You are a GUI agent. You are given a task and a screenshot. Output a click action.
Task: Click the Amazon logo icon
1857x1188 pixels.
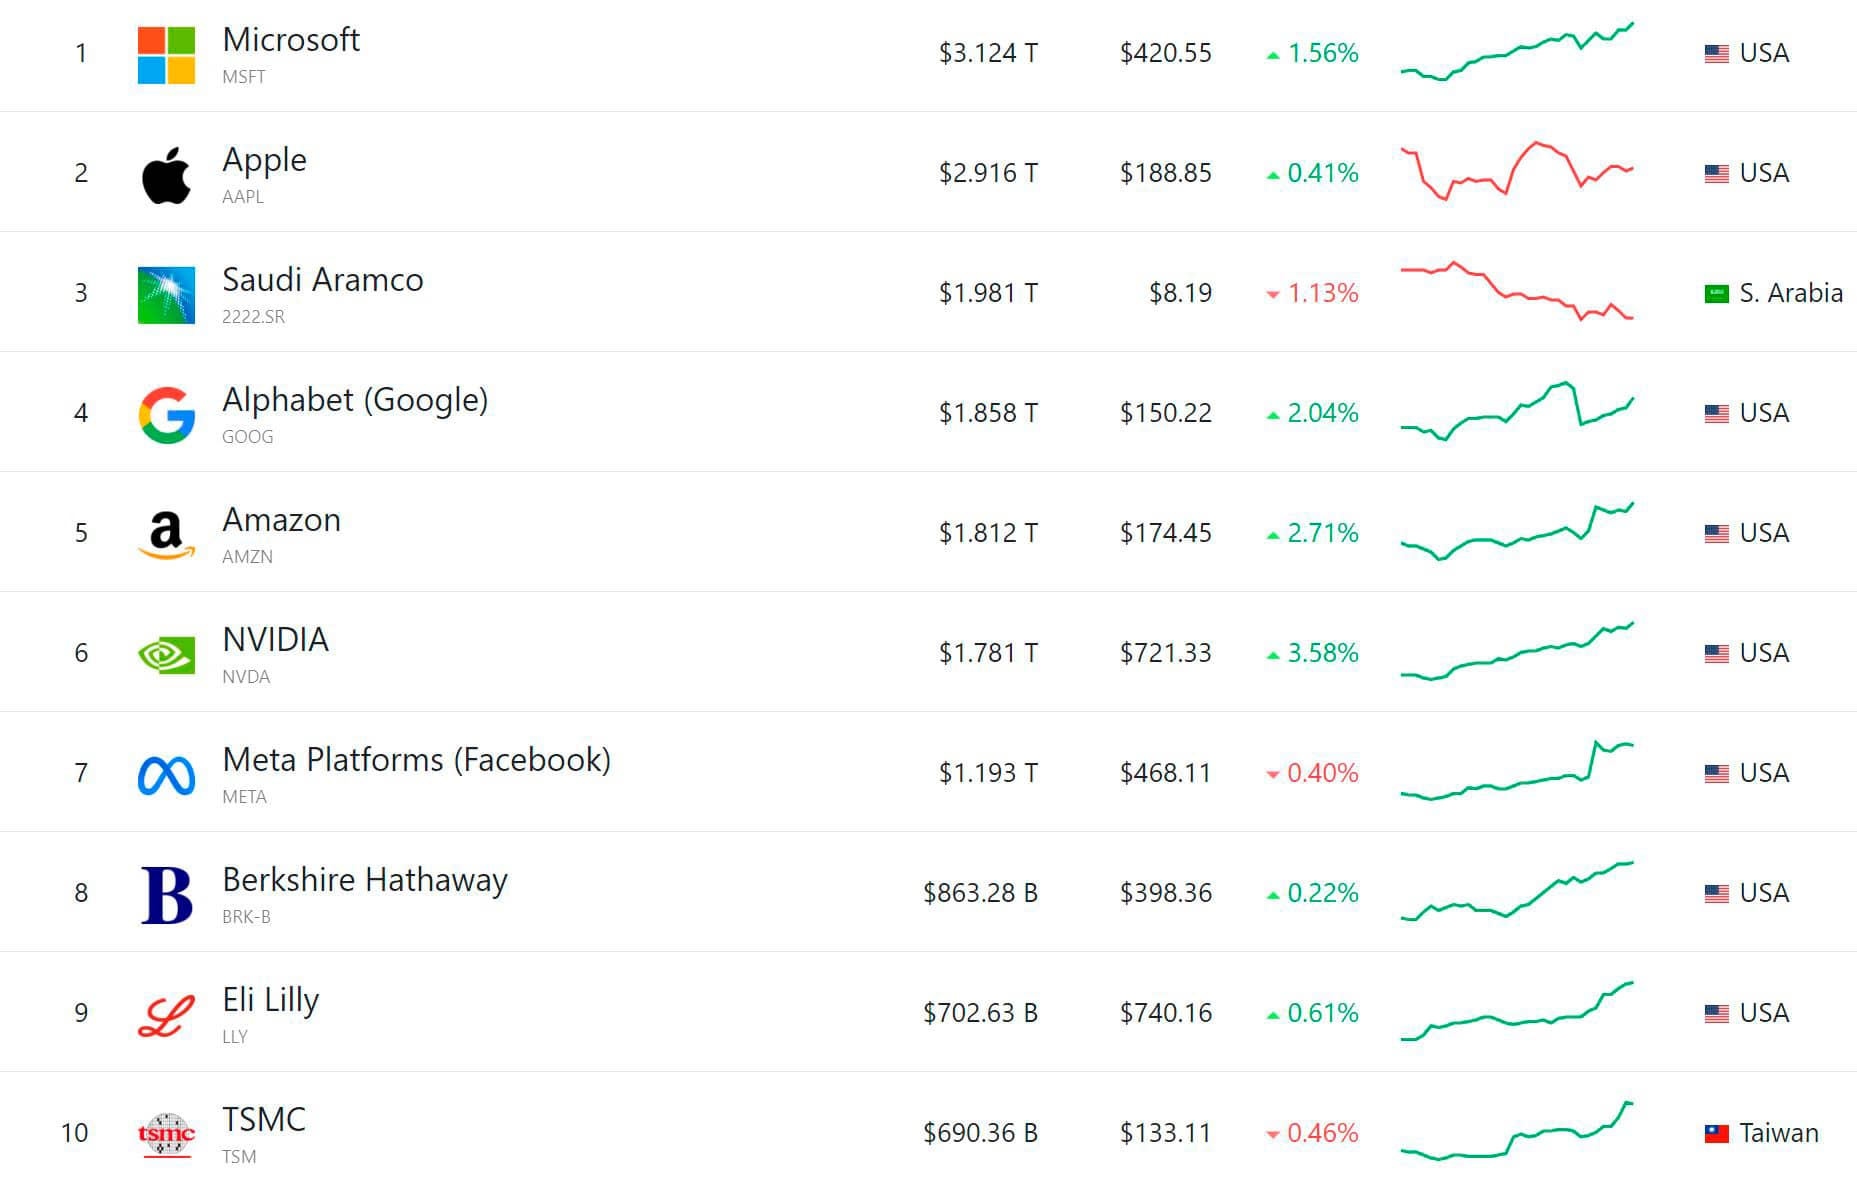pos(166,535)
